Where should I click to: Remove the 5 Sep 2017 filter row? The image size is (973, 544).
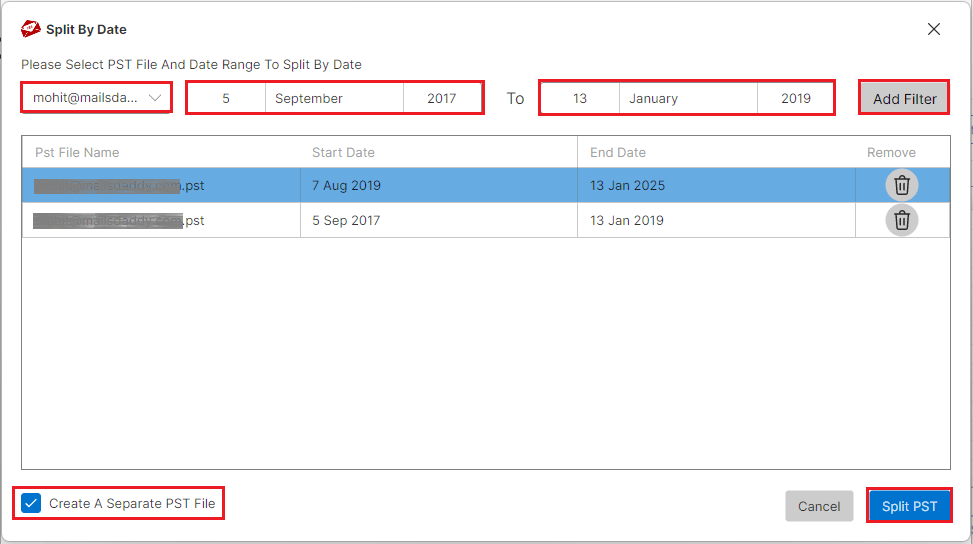[x=901, y=220]
